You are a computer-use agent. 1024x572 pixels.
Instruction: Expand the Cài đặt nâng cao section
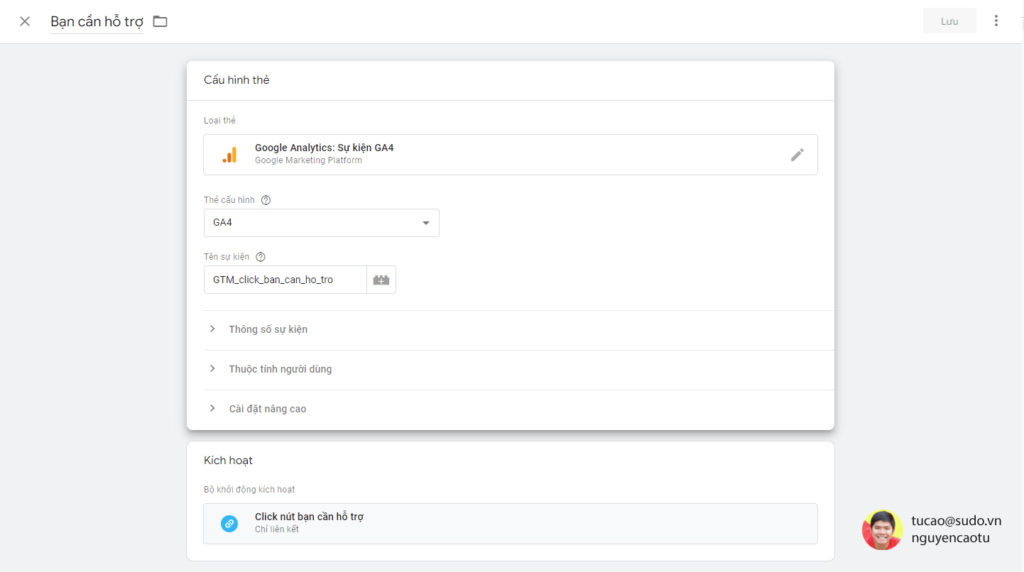point(267,409)
